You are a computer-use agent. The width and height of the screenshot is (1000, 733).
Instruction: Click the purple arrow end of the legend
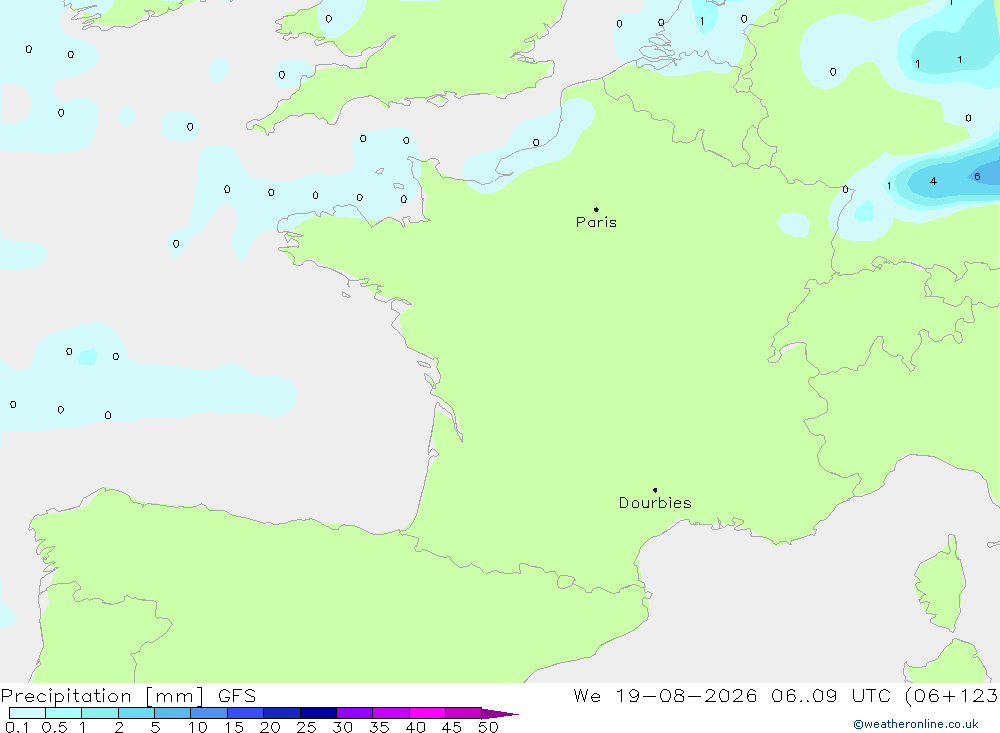[x=500, y=714]
